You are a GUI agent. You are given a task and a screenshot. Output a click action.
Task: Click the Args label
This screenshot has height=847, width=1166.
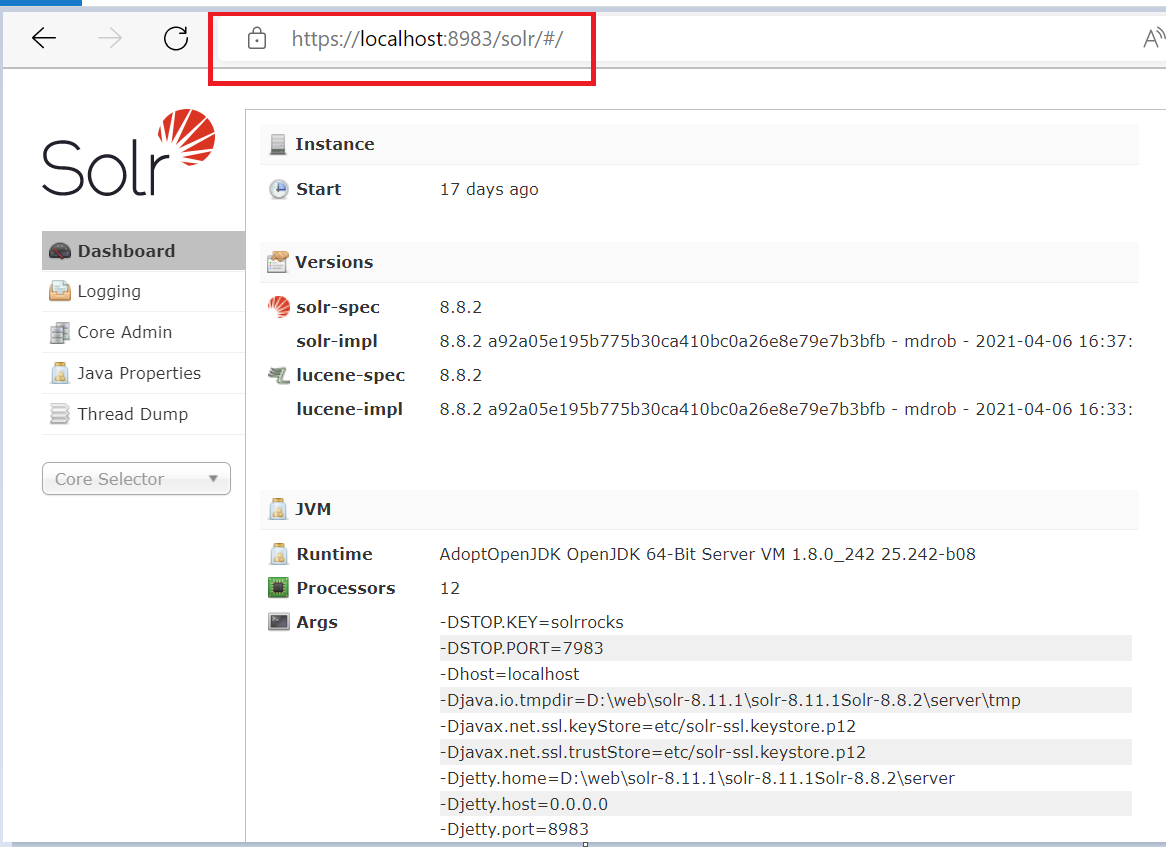(x=317, y=622)
